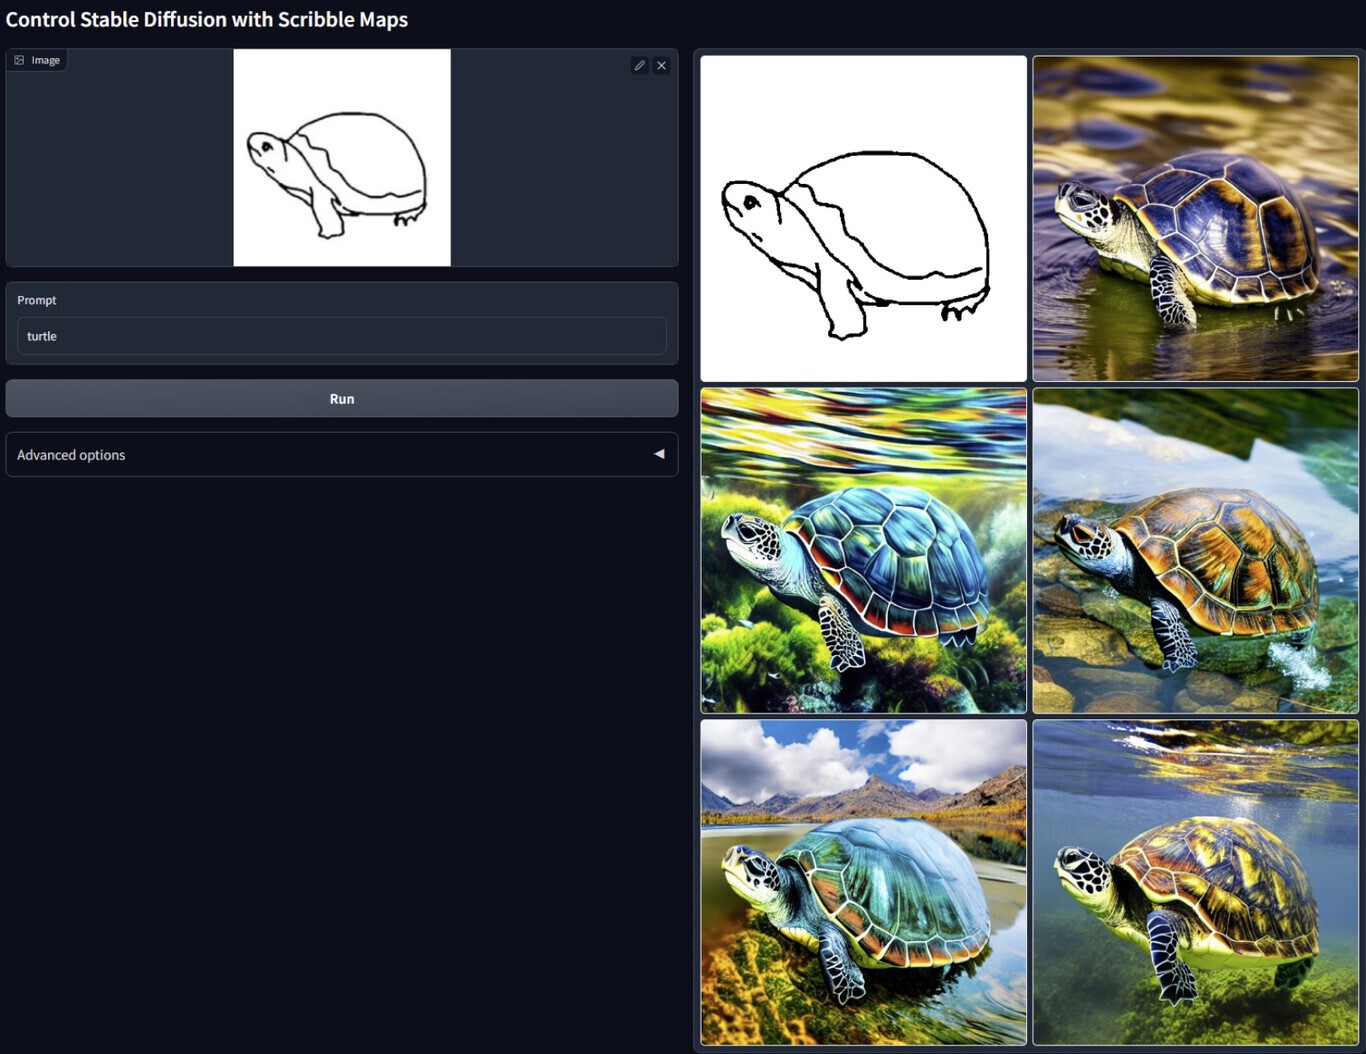Select the turtle on rocks output image
This screenshot has height=1054, width=1366.
(1196, 551)
